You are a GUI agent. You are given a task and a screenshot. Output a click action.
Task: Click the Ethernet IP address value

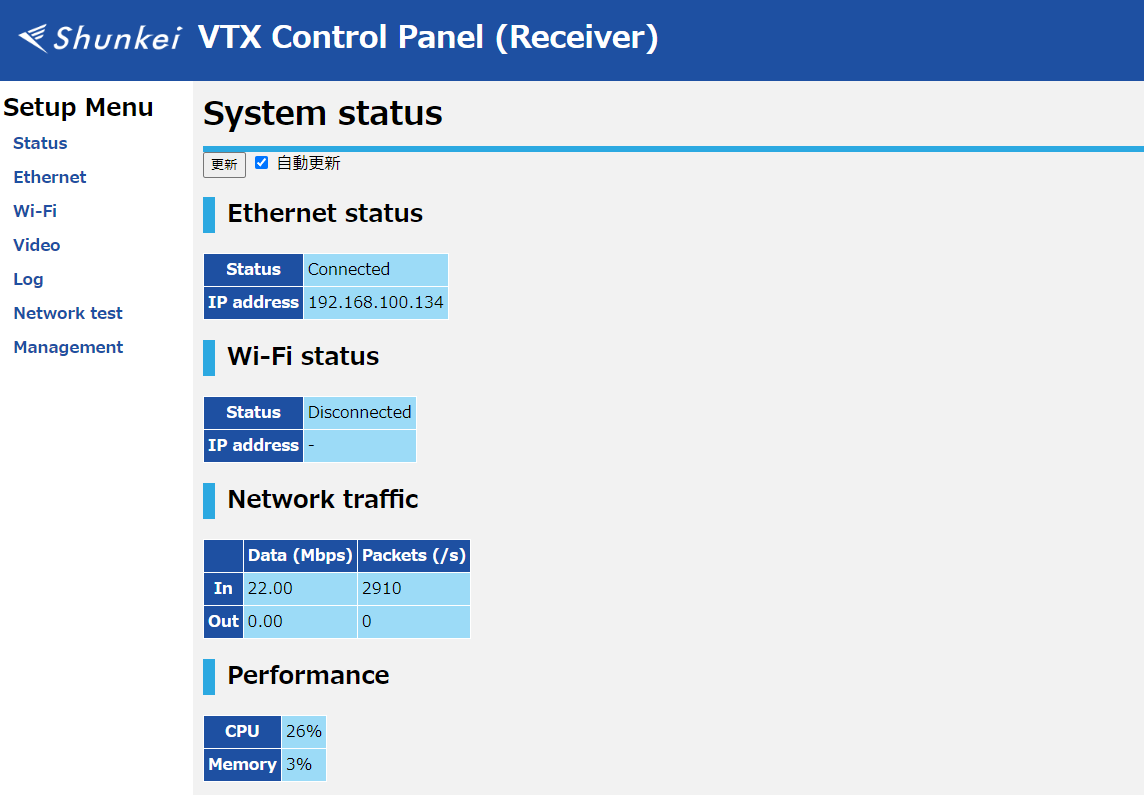(375, 302)
